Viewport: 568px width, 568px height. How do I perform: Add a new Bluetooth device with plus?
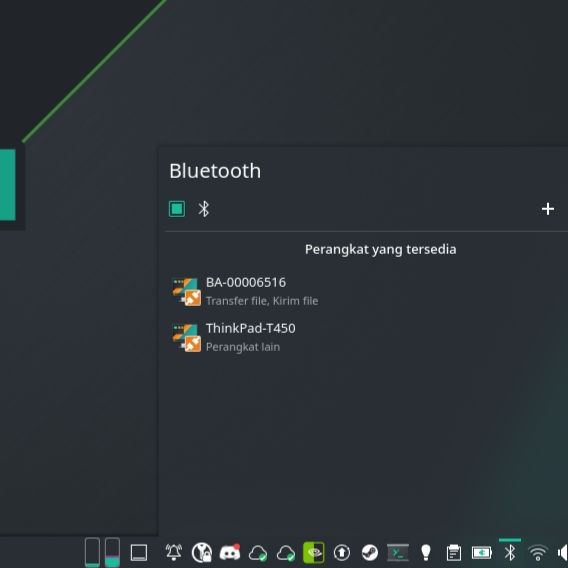[548, 209]
